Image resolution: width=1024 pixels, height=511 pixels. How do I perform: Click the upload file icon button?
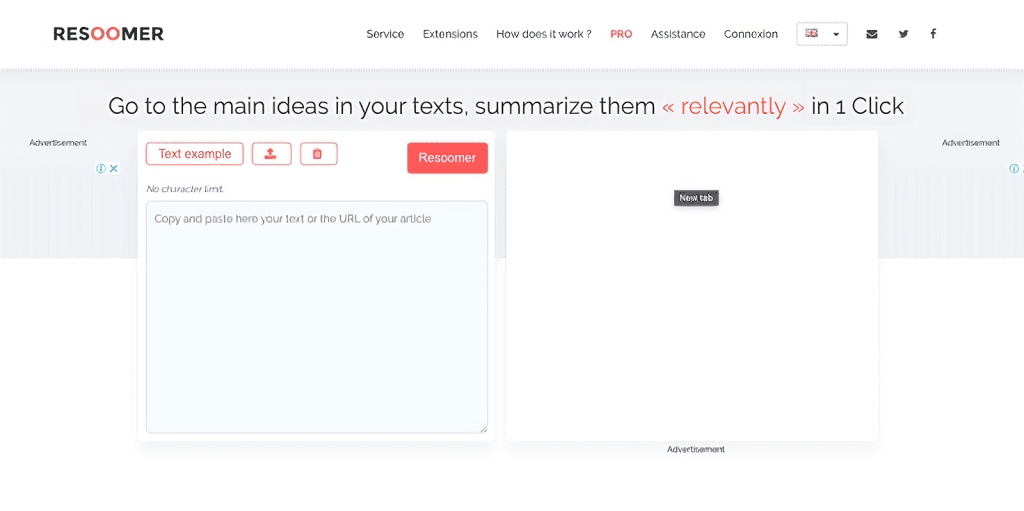pos(272,154)
